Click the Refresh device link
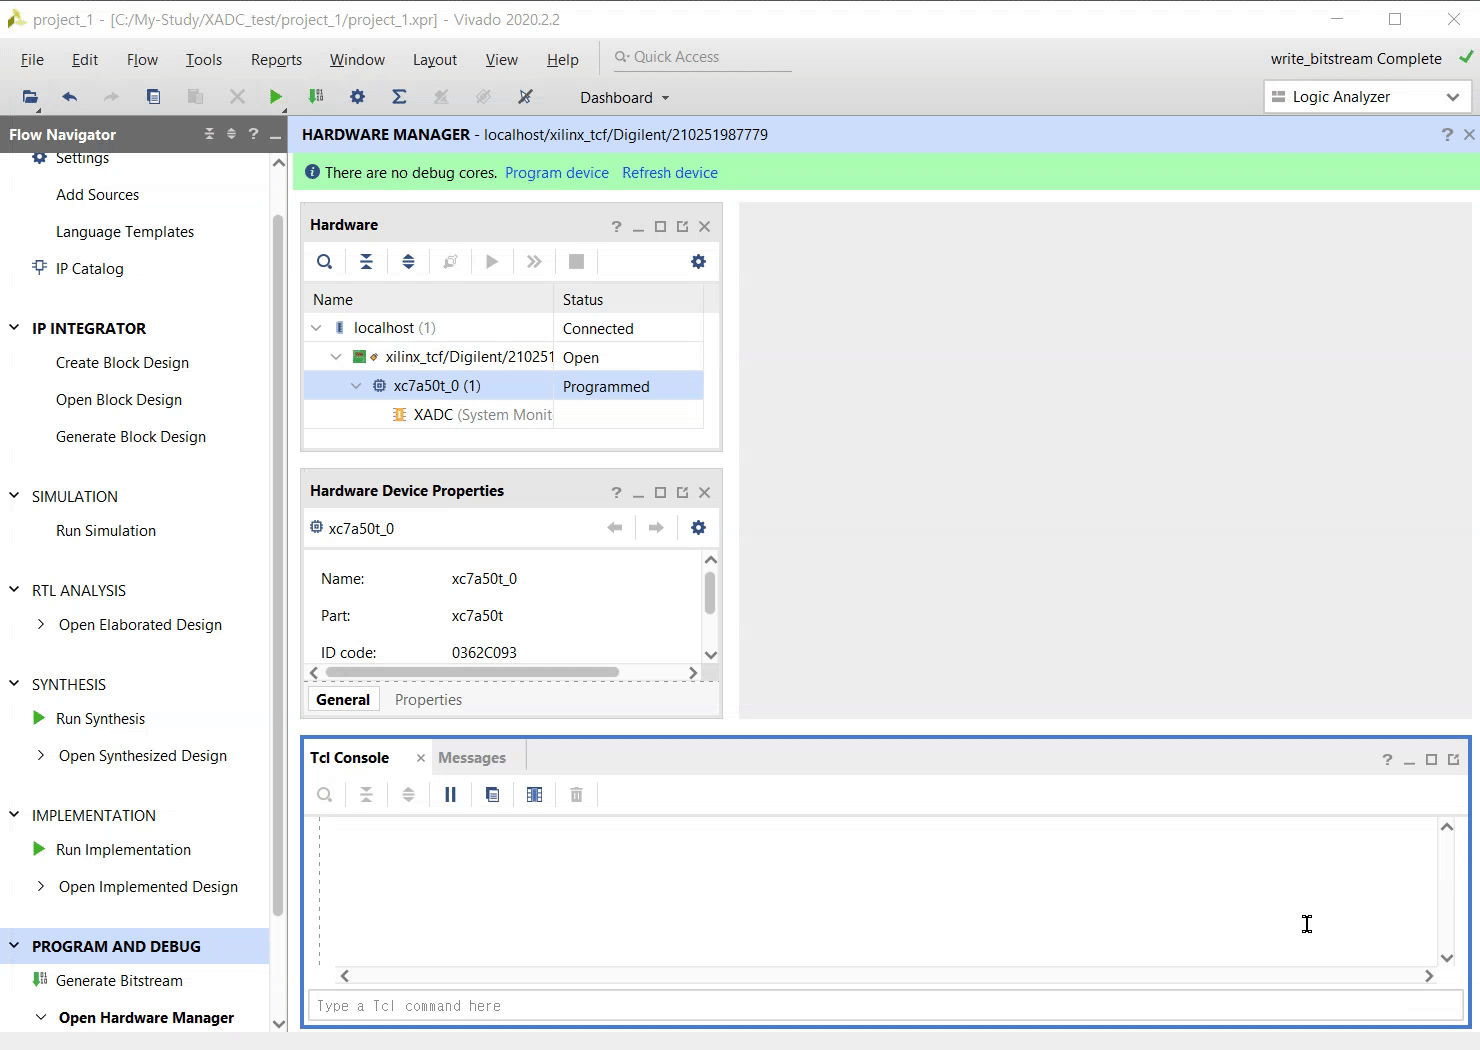Image resolution: width=1480 pixels, height=1050 pixels. pyautogui.click(x=670, y=173)
